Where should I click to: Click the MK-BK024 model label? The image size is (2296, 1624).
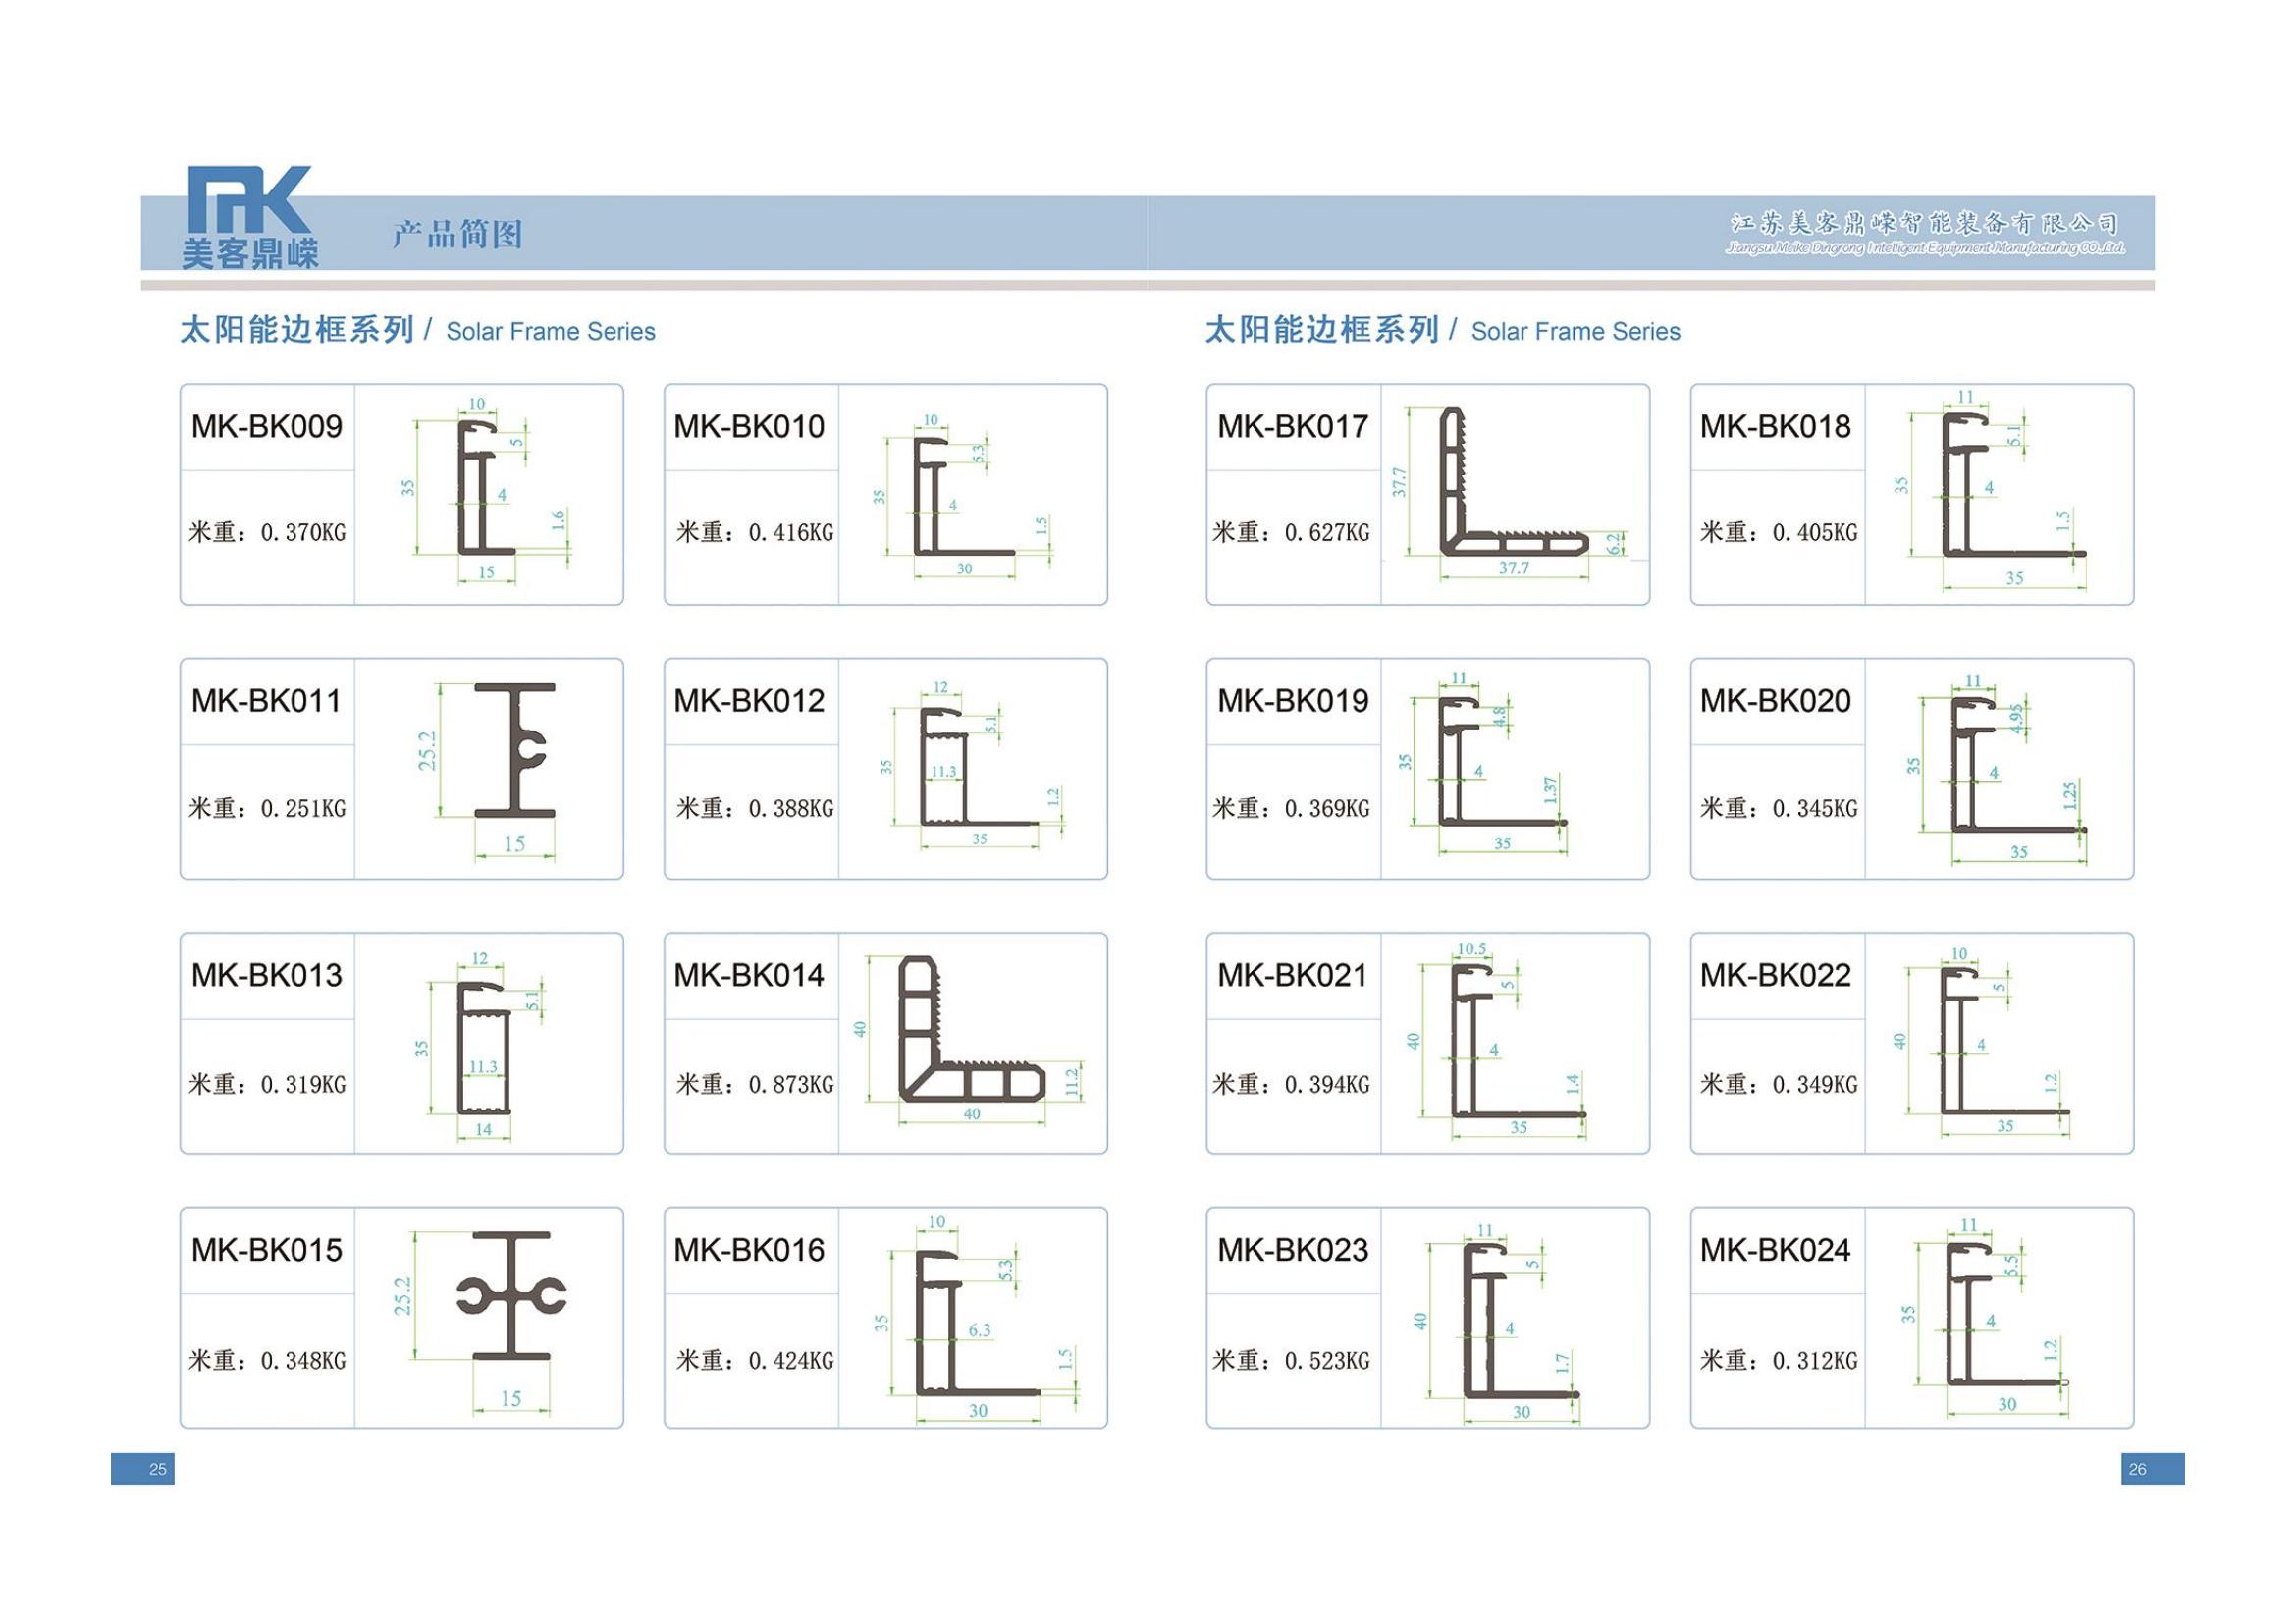click(x=1776, y=1250)
